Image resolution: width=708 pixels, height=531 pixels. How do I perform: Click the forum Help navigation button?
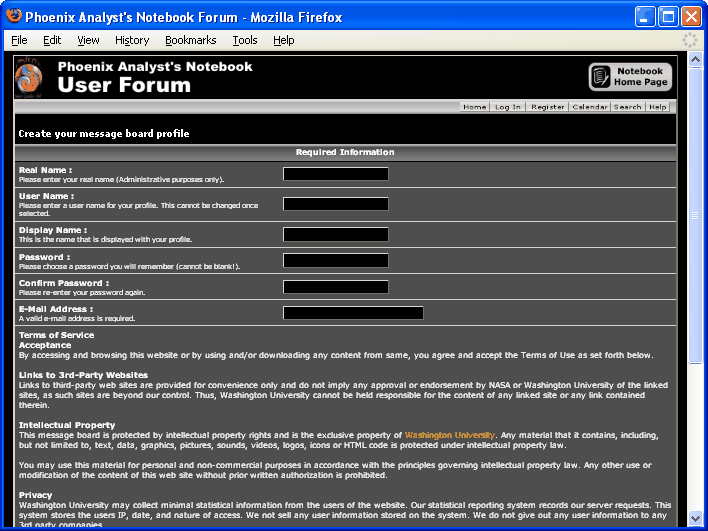click(x=657, y=107)
